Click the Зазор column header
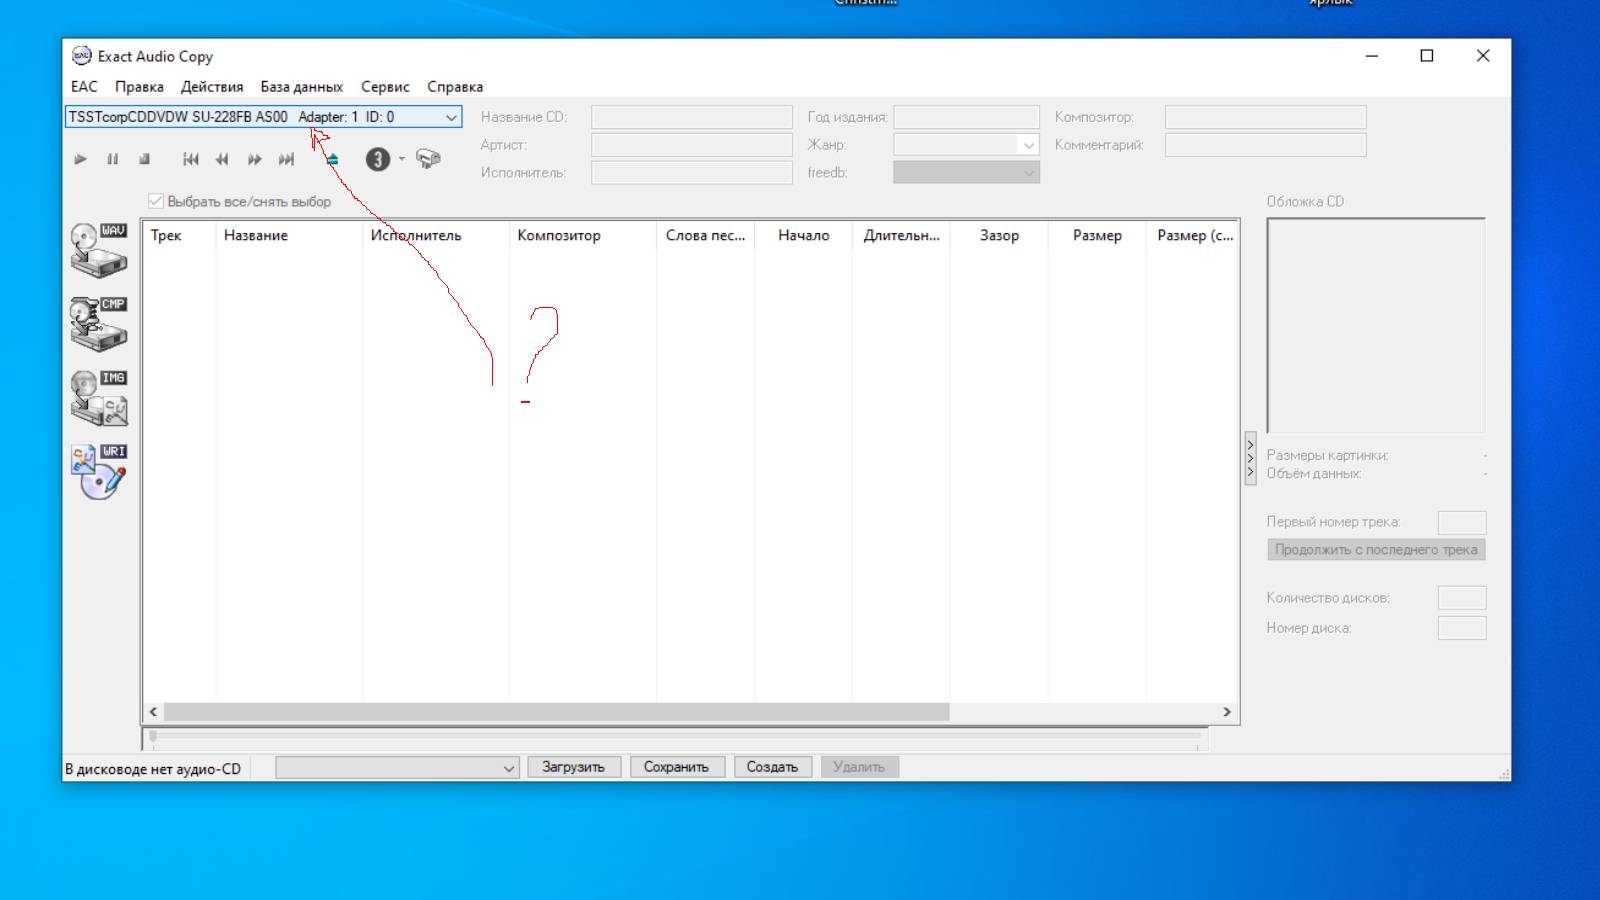The image size is (1600, 900). (999, 236)
